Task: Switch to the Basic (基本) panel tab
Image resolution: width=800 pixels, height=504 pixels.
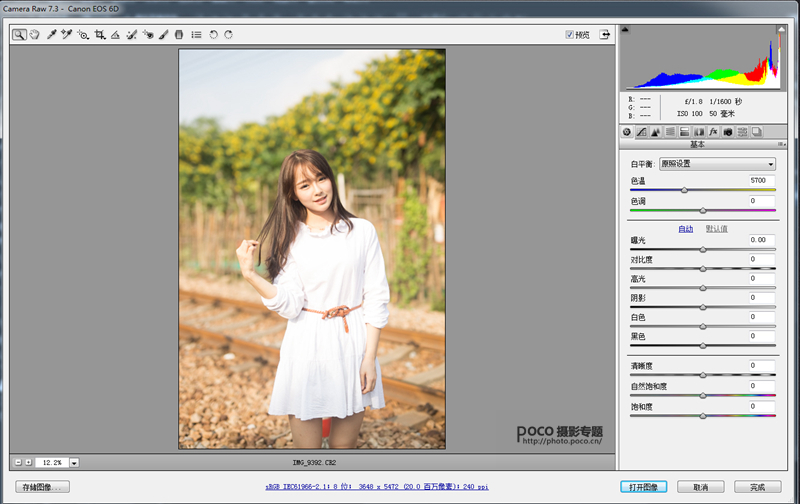Action: pos(627,132)
